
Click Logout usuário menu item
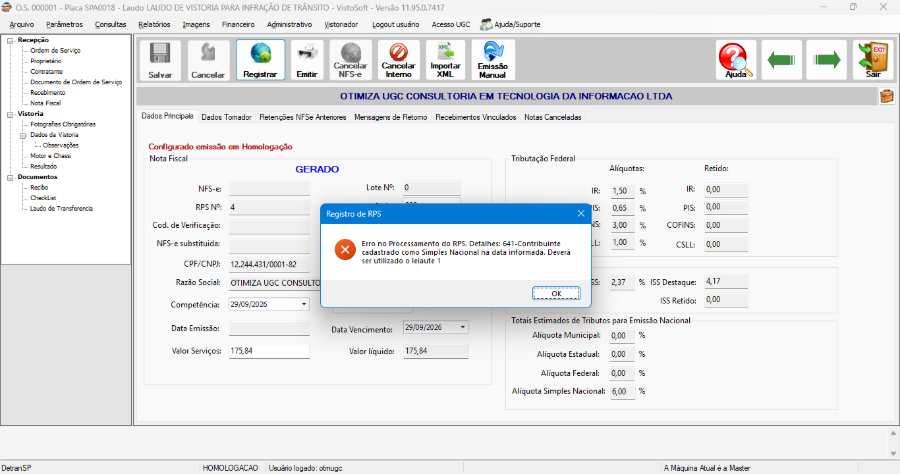(x=395, y=25)
